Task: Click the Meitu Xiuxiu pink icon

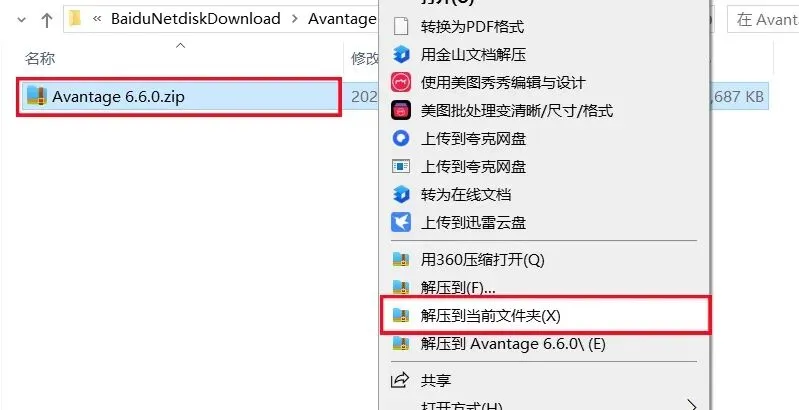Action: click(x=401, y=82)
